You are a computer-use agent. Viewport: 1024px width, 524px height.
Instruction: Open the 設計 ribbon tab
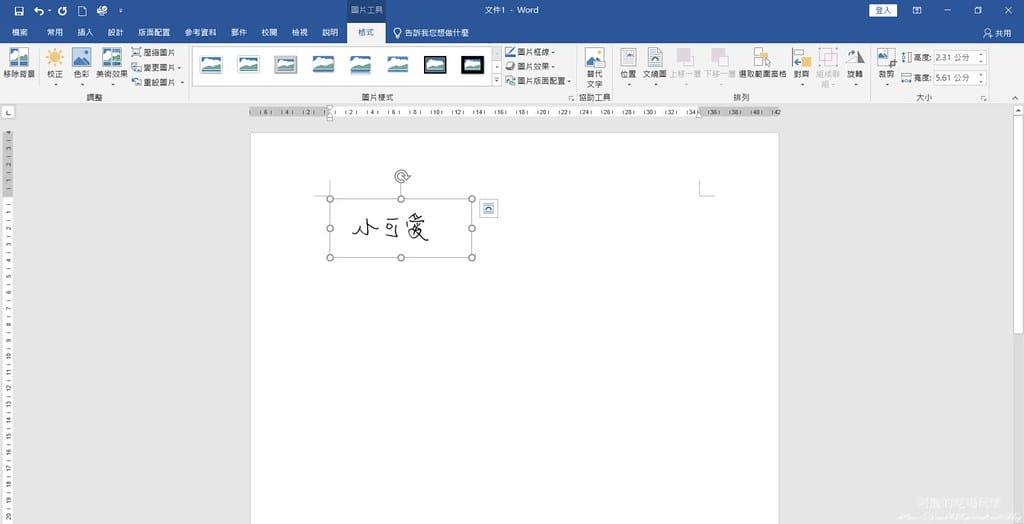pyautogui.click(x=116, y=32)
